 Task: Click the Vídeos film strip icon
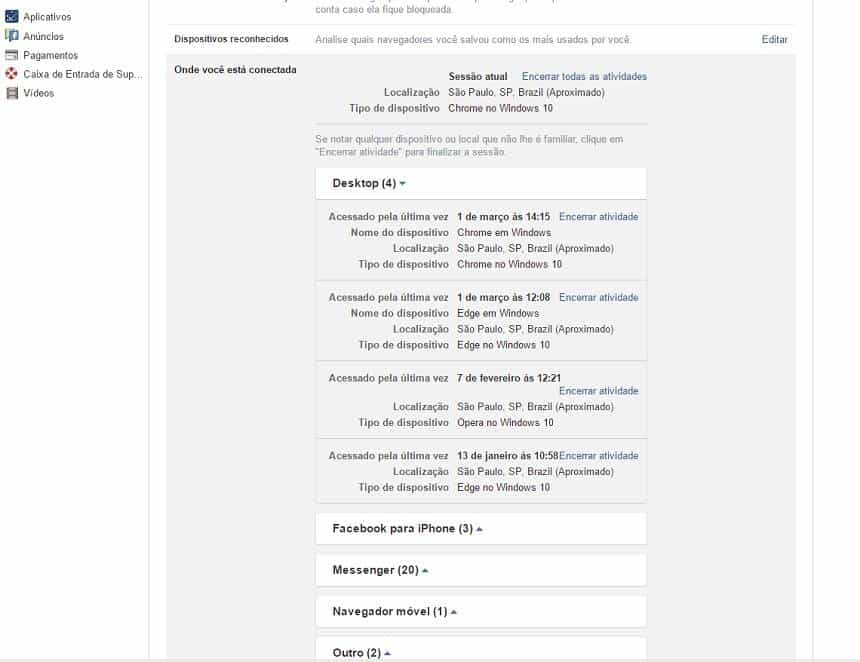(x=12, y=93)
